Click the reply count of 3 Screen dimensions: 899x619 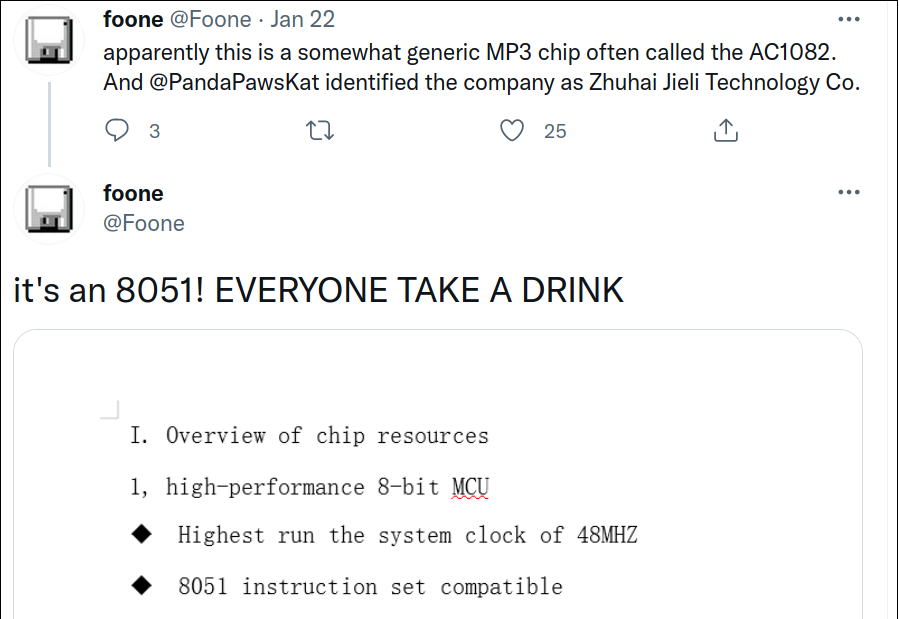click(x=154, y=131)
